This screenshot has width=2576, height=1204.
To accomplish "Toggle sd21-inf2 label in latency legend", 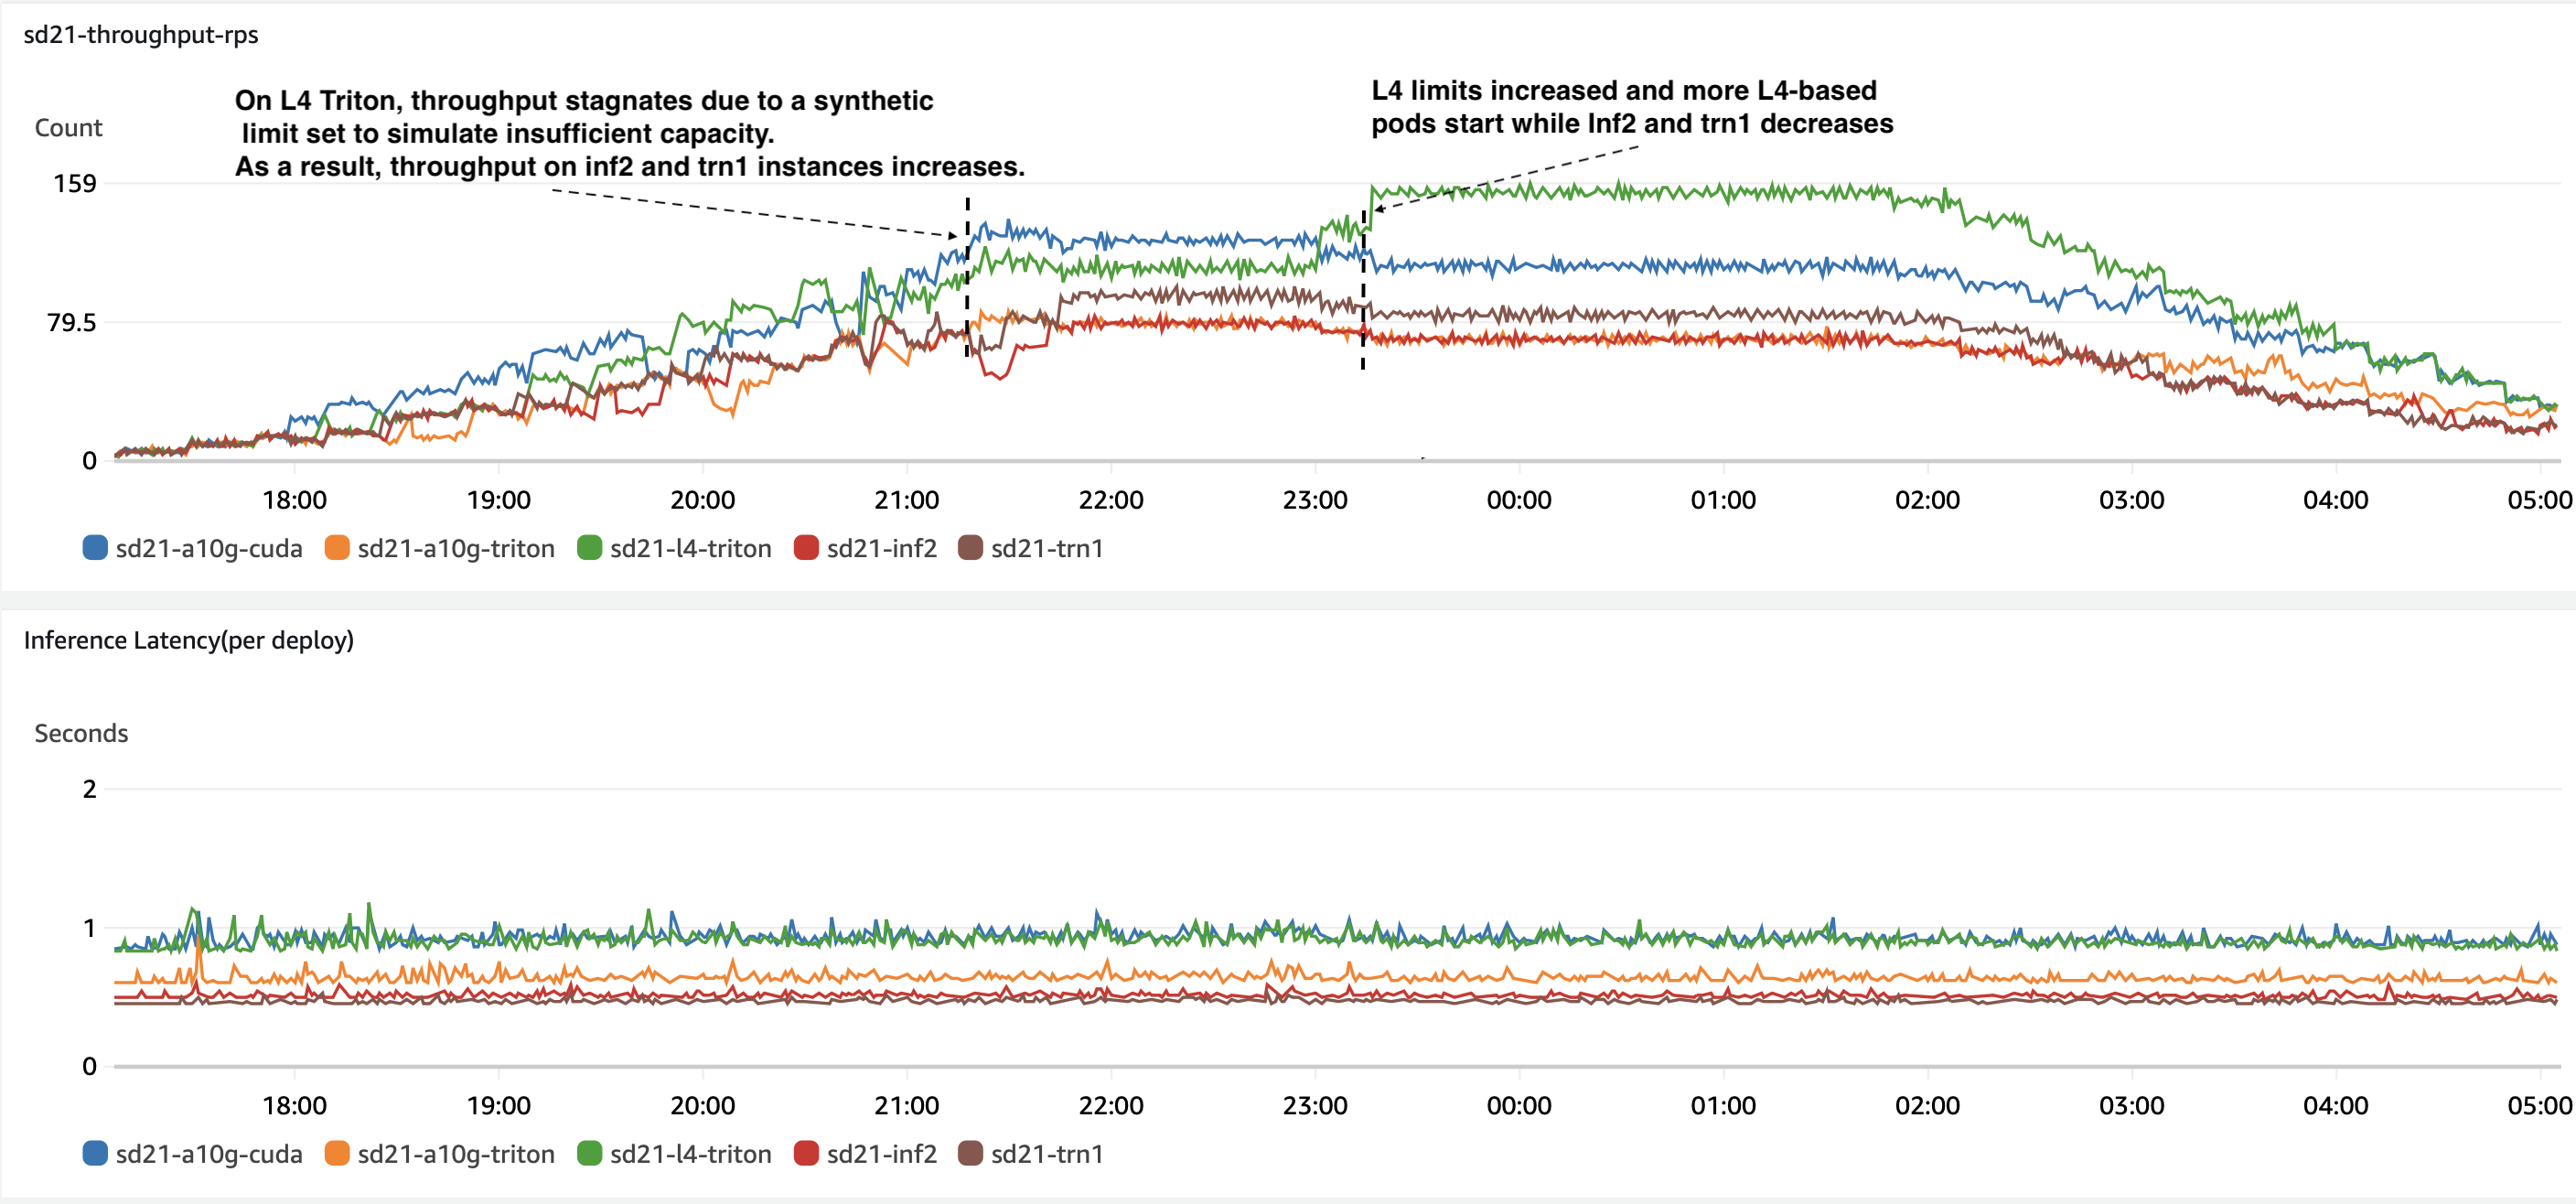I will (881, 1153).
